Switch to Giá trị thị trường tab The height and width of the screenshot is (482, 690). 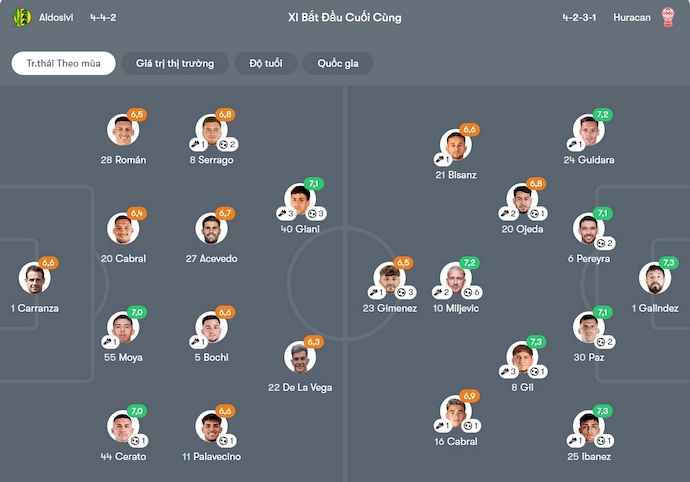pyautogui.click(x=175, y=63)
